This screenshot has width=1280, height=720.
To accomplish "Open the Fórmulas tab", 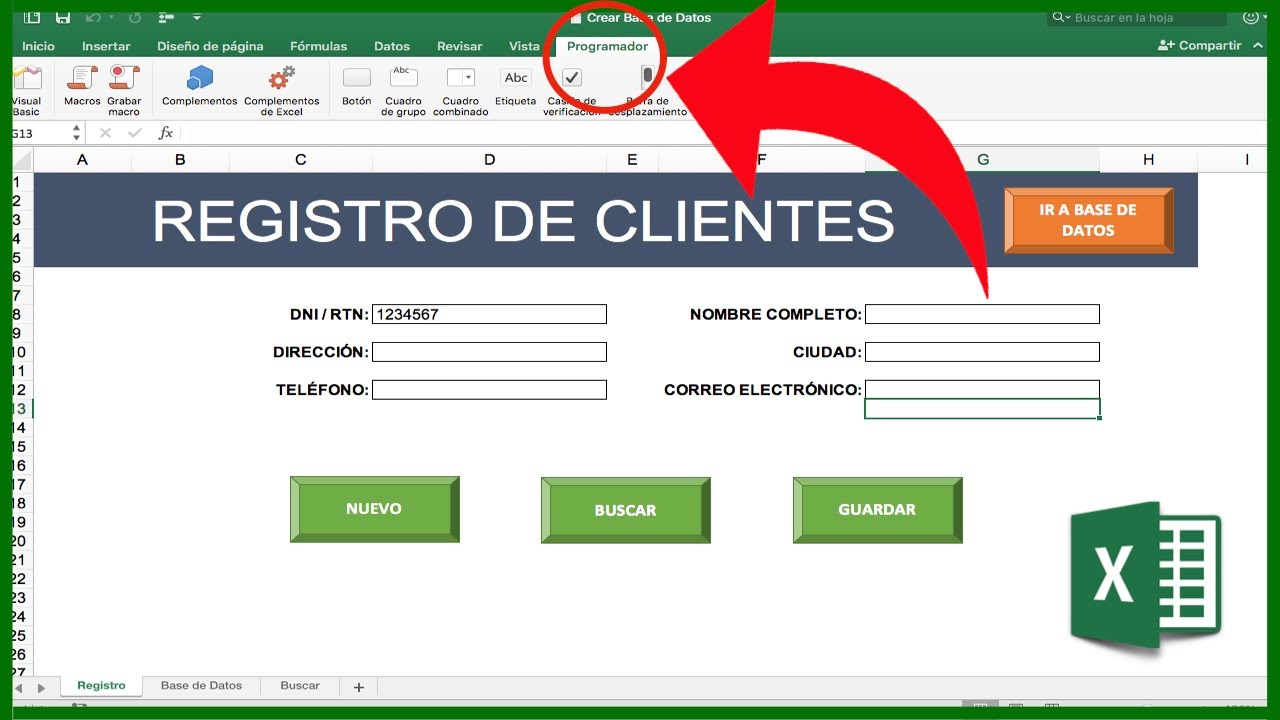I will pyautogui.click(x=318, y=46).
